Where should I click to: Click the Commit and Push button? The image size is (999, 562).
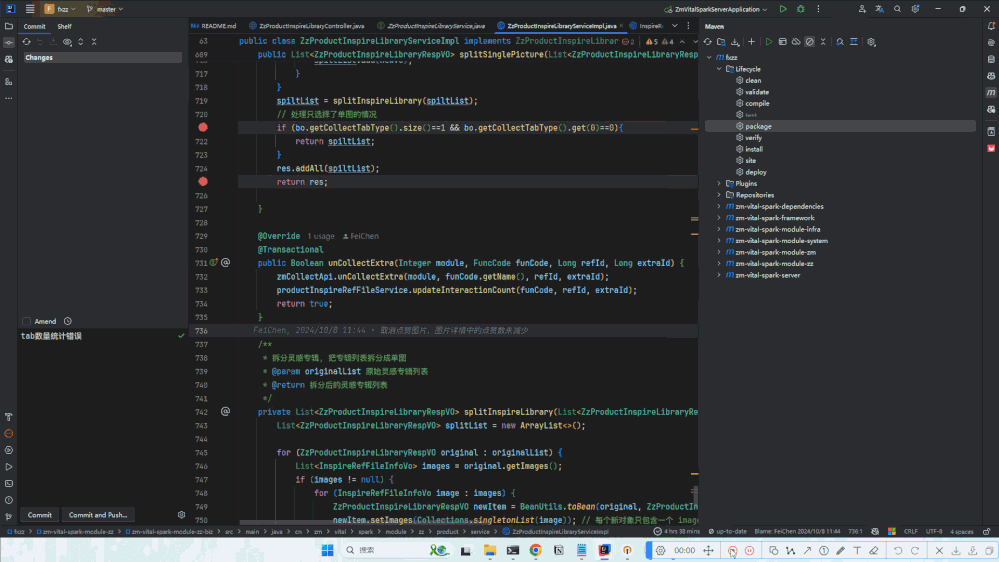click(x=97, y=515)
